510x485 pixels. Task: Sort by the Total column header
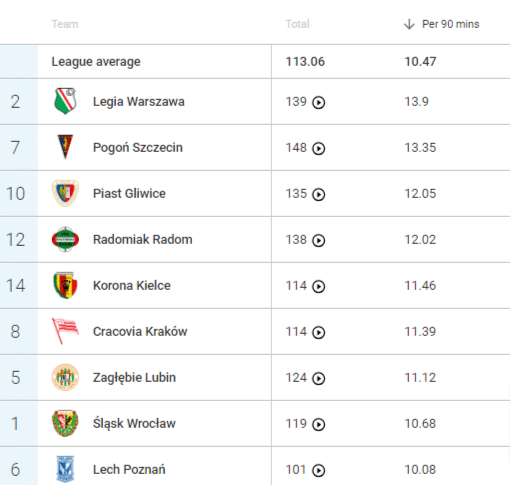tap(297, 24)
